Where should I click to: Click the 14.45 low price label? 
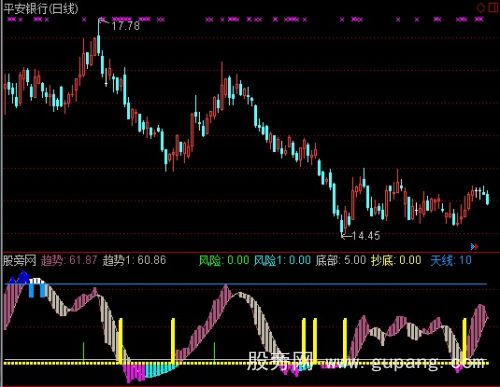tap(366, 236)
